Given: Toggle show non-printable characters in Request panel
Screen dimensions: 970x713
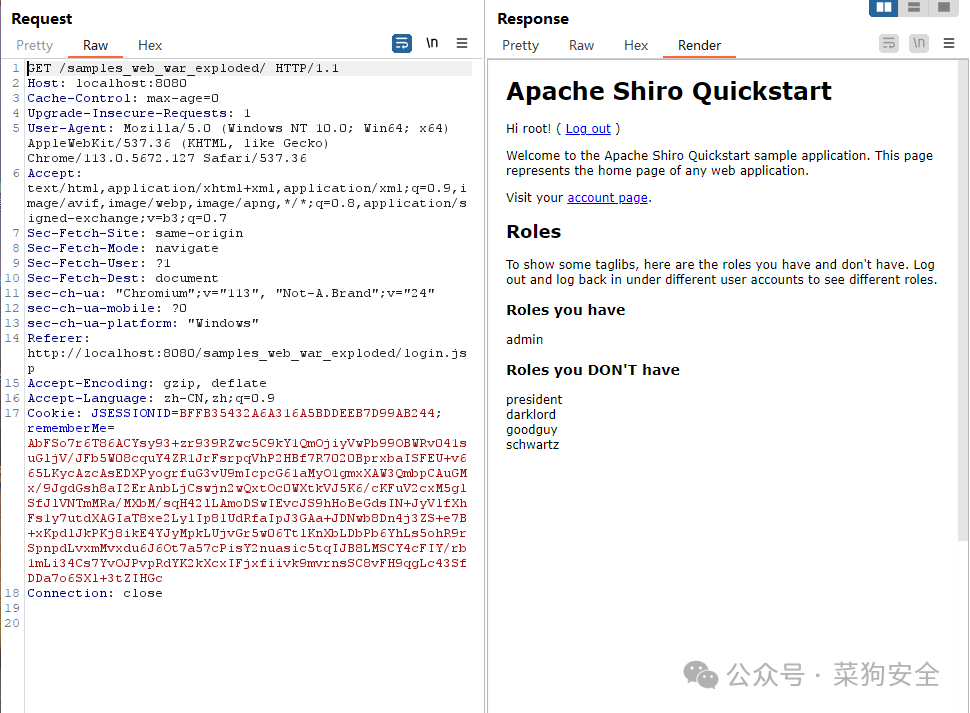Looking at the screenshot, I should click(432, 43).
